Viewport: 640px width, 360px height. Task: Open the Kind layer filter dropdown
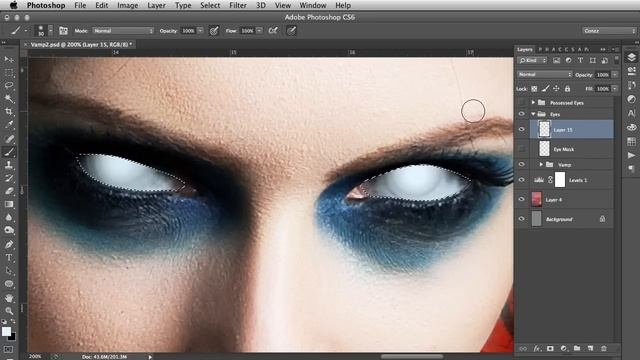532,60
